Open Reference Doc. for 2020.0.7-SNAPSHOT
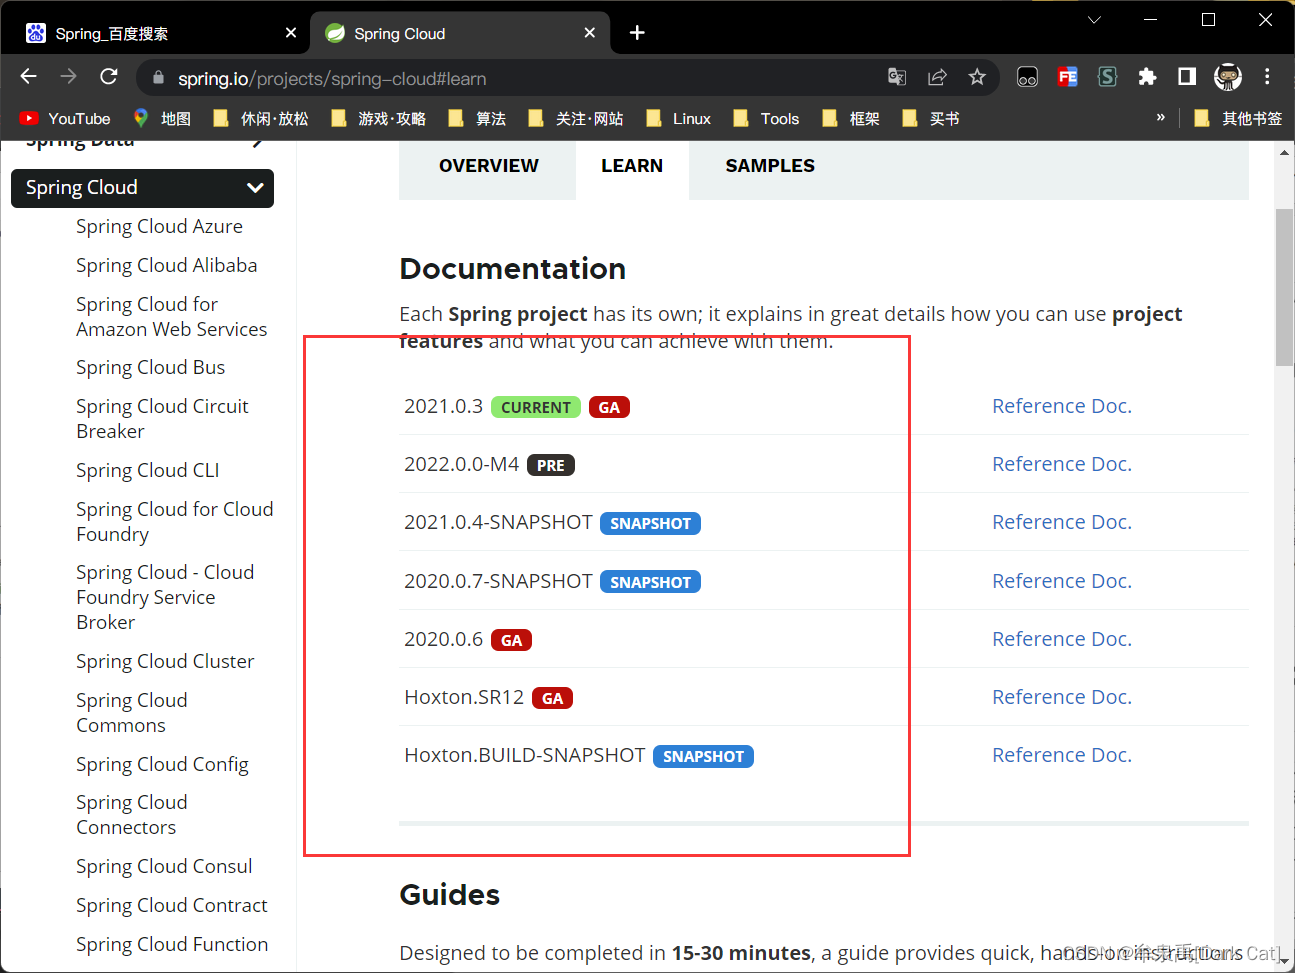1295x973 pixels. coord(1062,581)
